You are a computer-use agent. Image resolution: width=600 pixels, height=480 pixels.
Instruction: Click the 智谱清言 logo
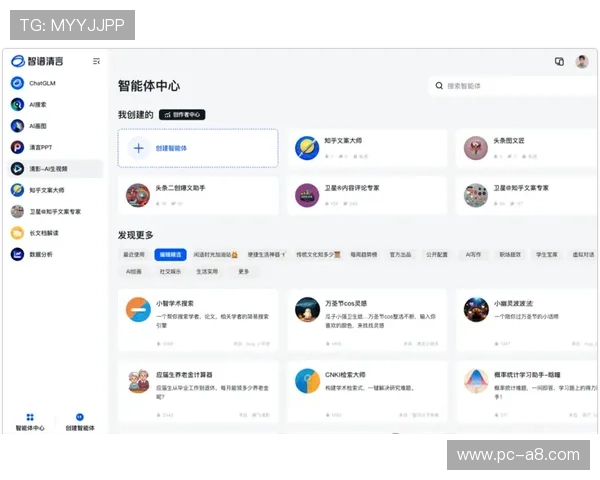click(37, 61)
